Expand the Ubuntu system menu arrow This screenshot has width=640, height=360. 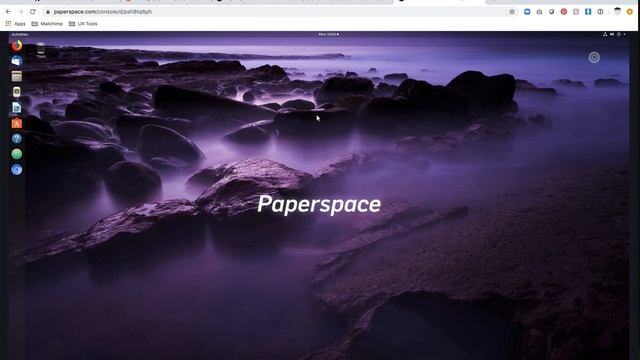pyautogui.click(x=624, y=34)
